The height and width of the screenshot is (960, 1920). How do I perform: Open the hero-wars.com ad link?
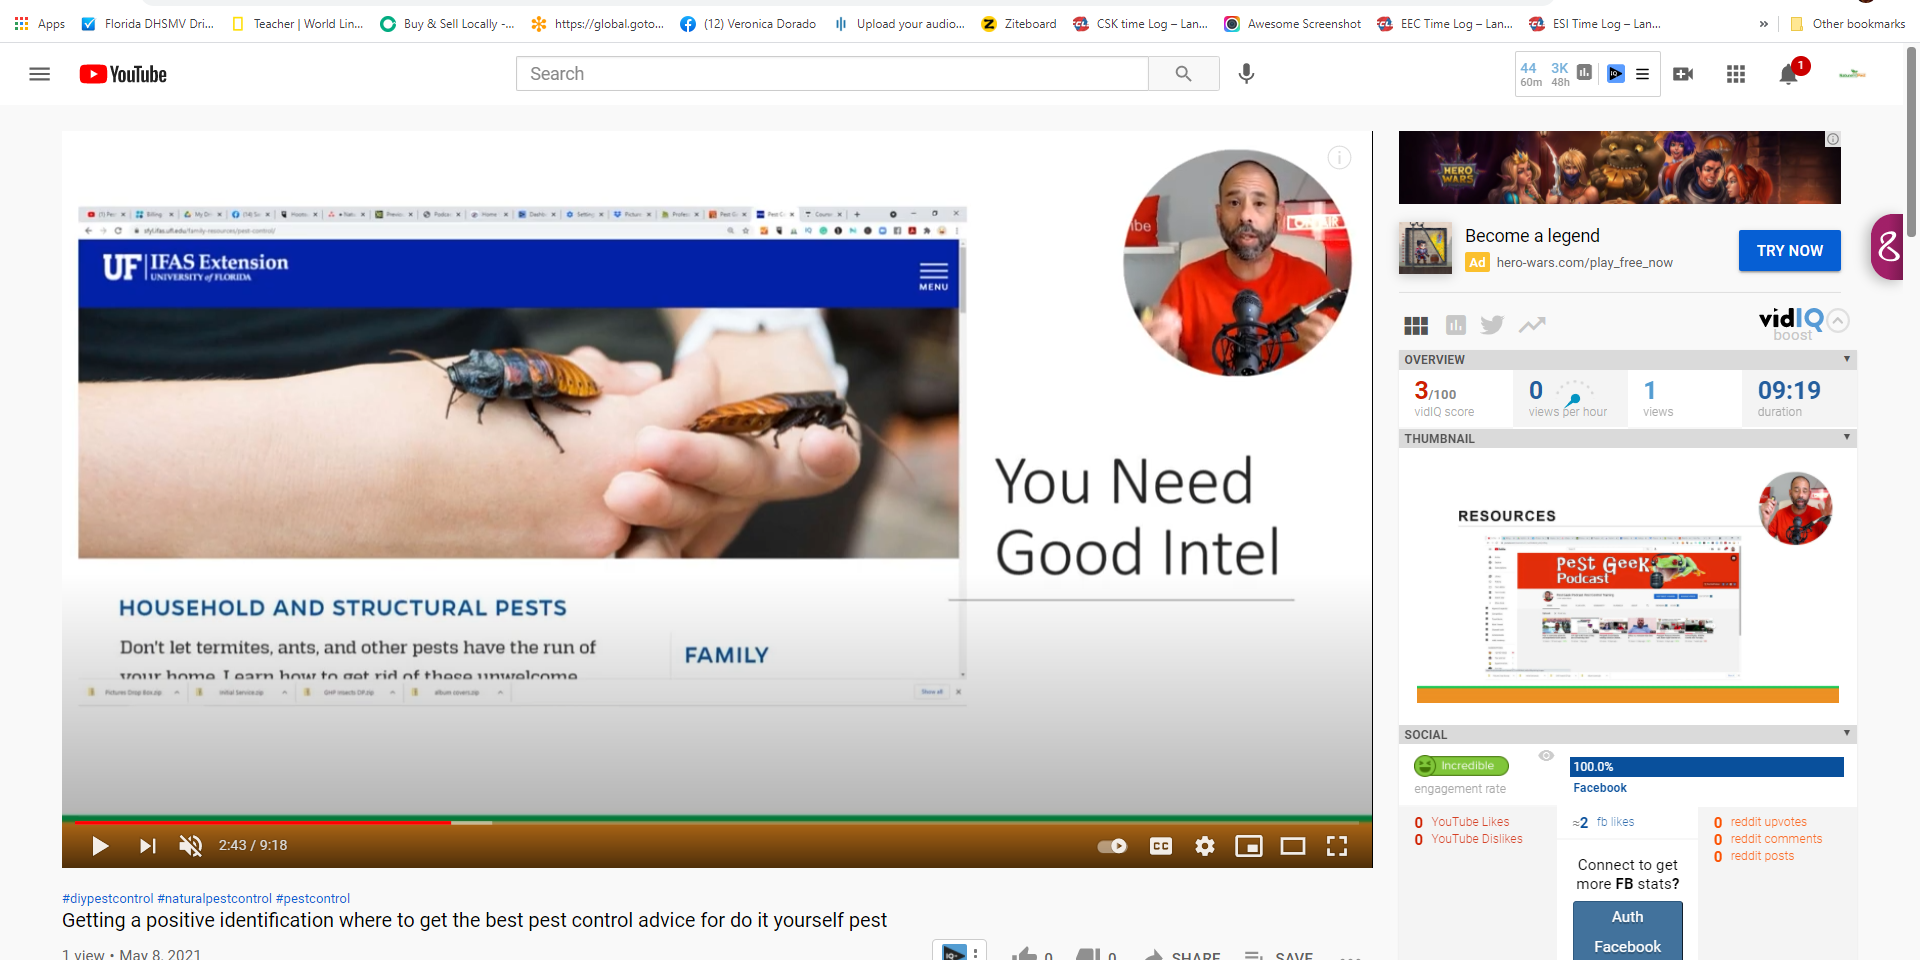coord(1584,263)
